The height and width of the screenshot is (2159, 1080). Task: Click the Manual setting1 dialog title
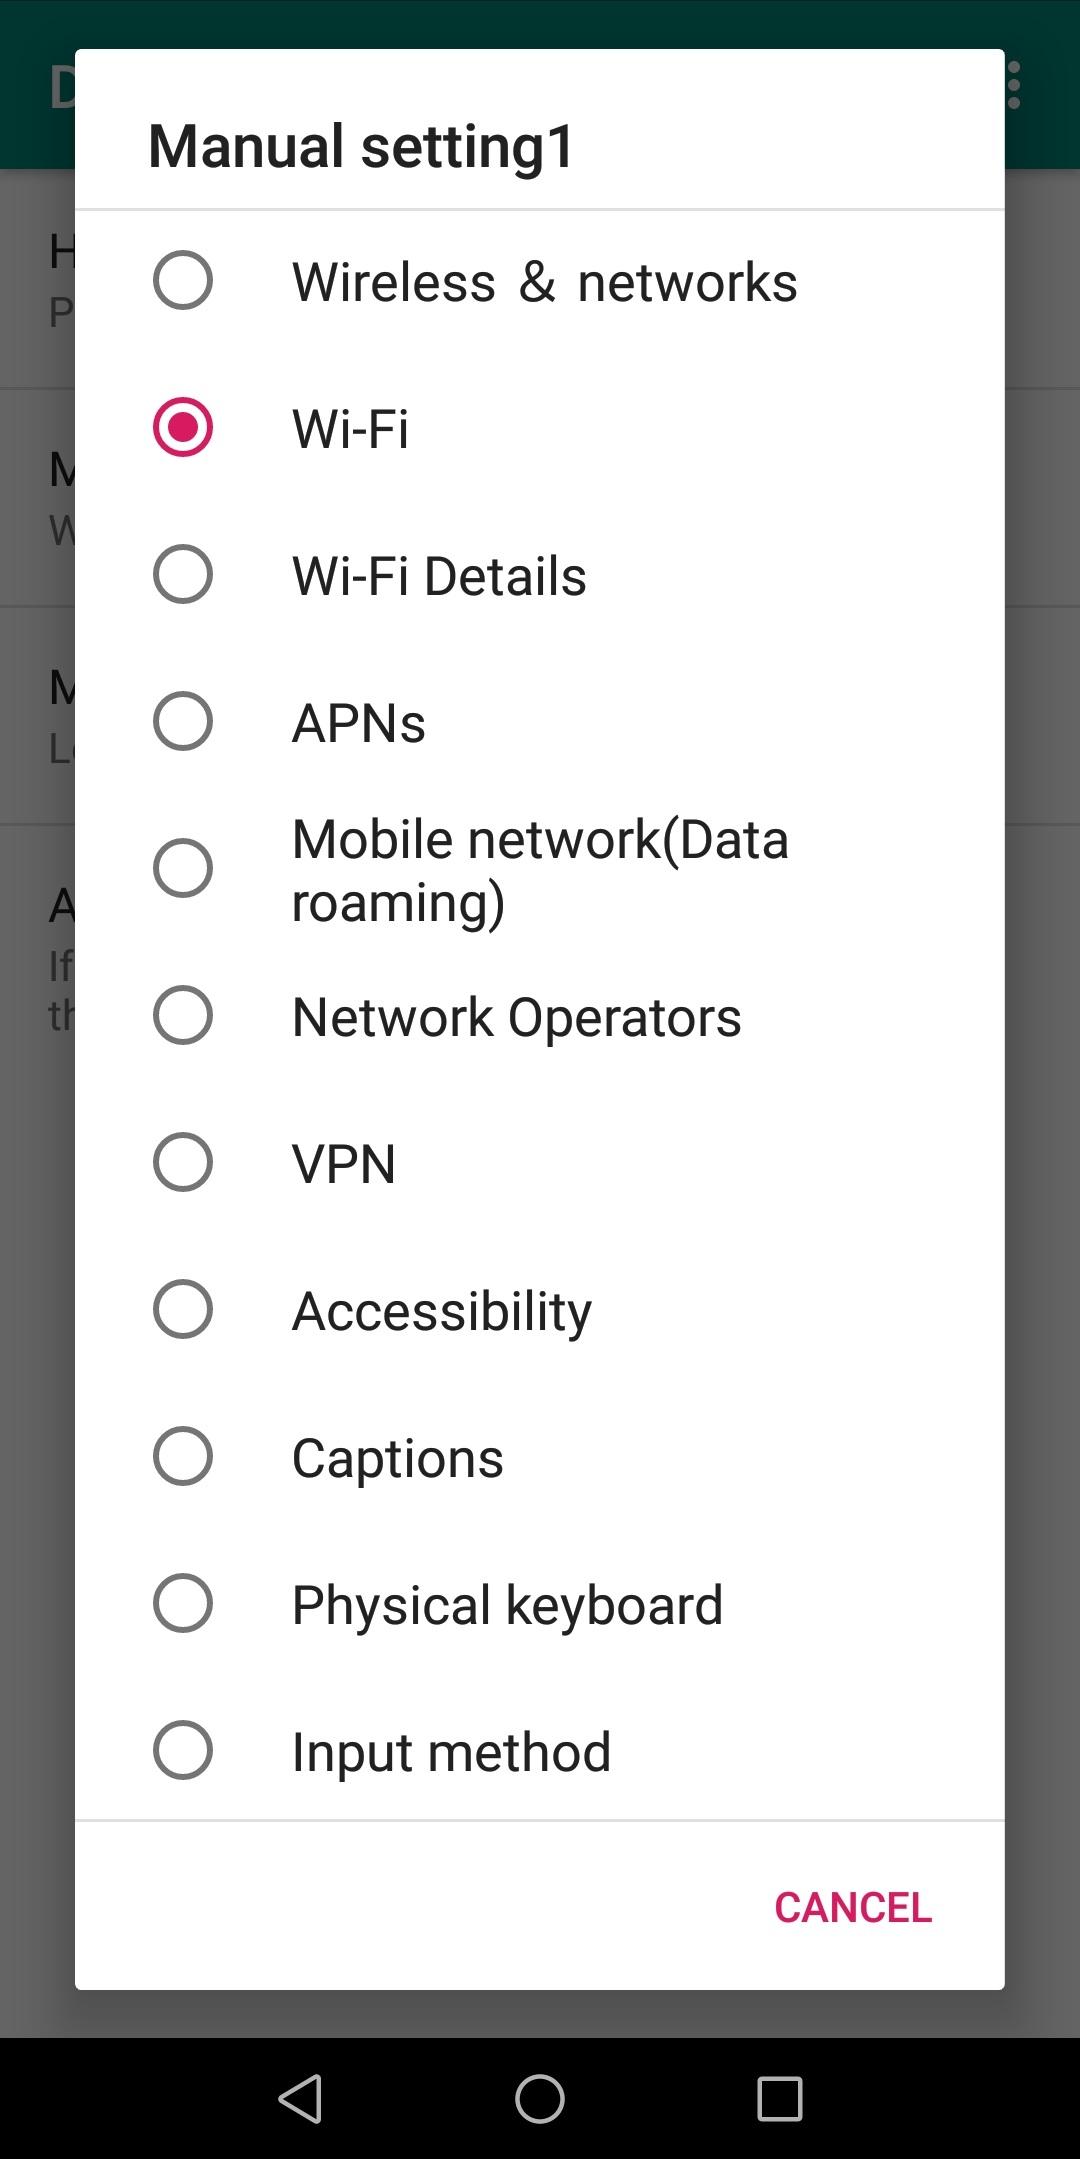[x=361, y=146]
